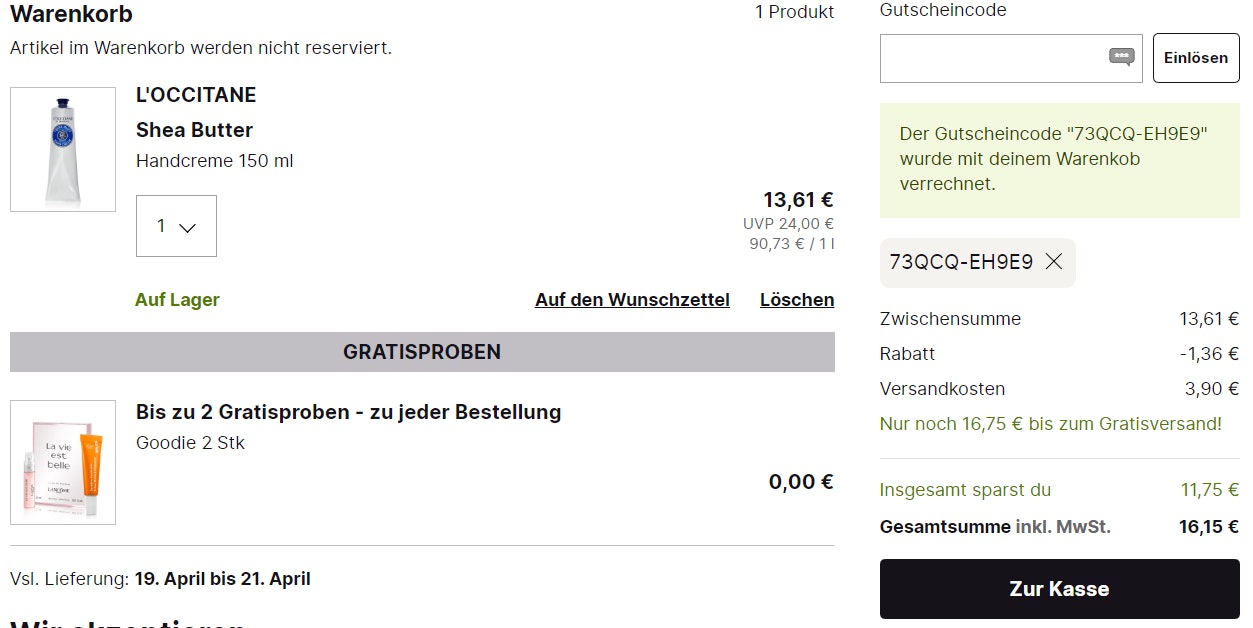Open the L'Occitane hand cream thumbnail

click(63, 149)
